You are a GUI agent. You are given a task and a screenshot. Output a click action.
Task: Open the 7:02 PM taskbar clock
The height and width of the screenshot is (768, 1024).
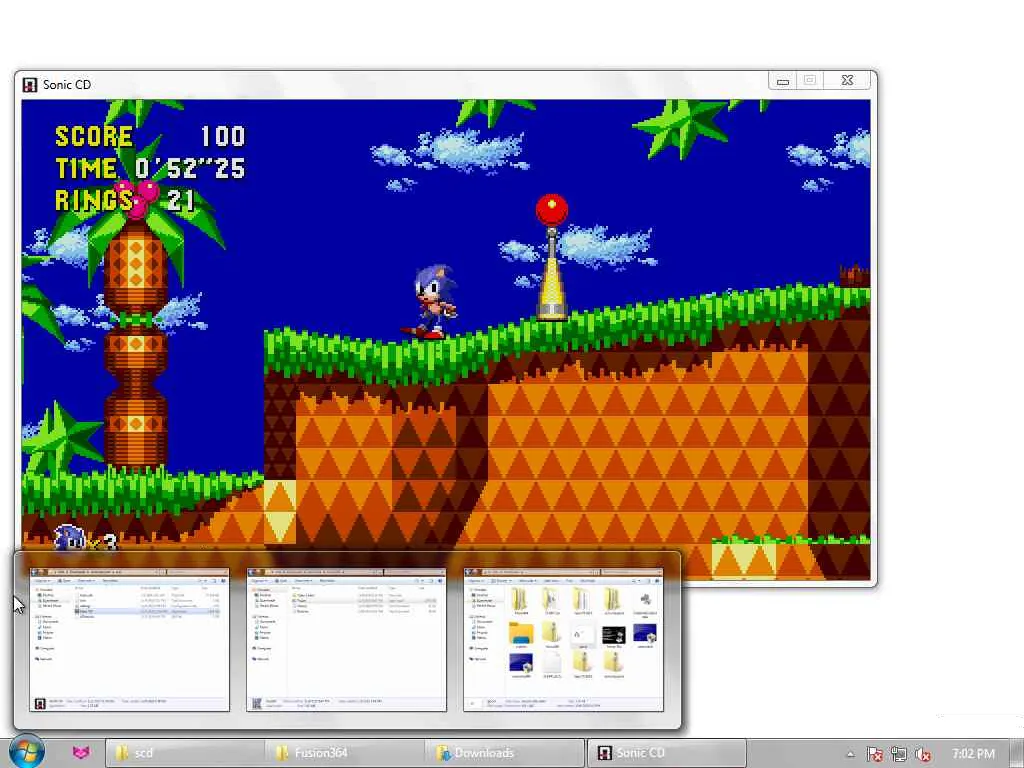click(x=973, y=754)
